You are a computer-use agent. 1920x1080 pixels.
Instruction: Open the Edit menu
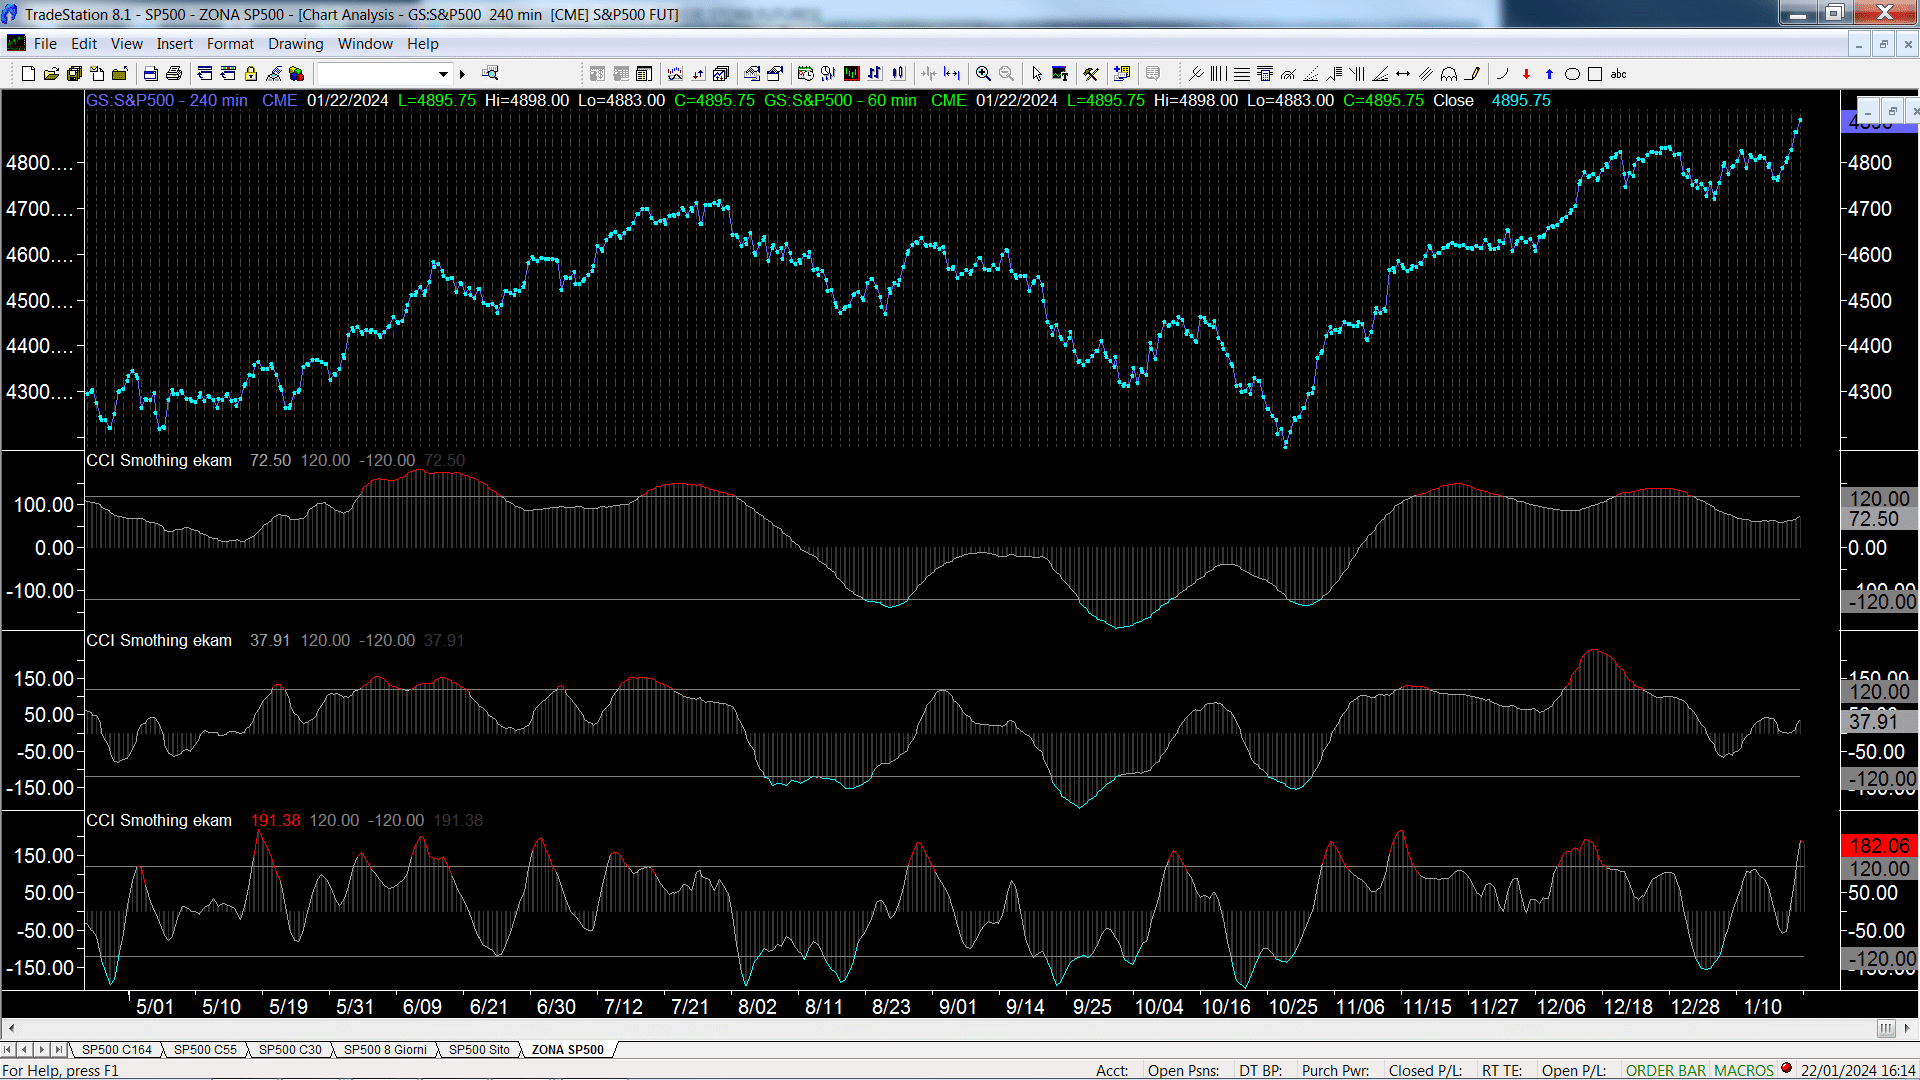(x=84, y=44)
